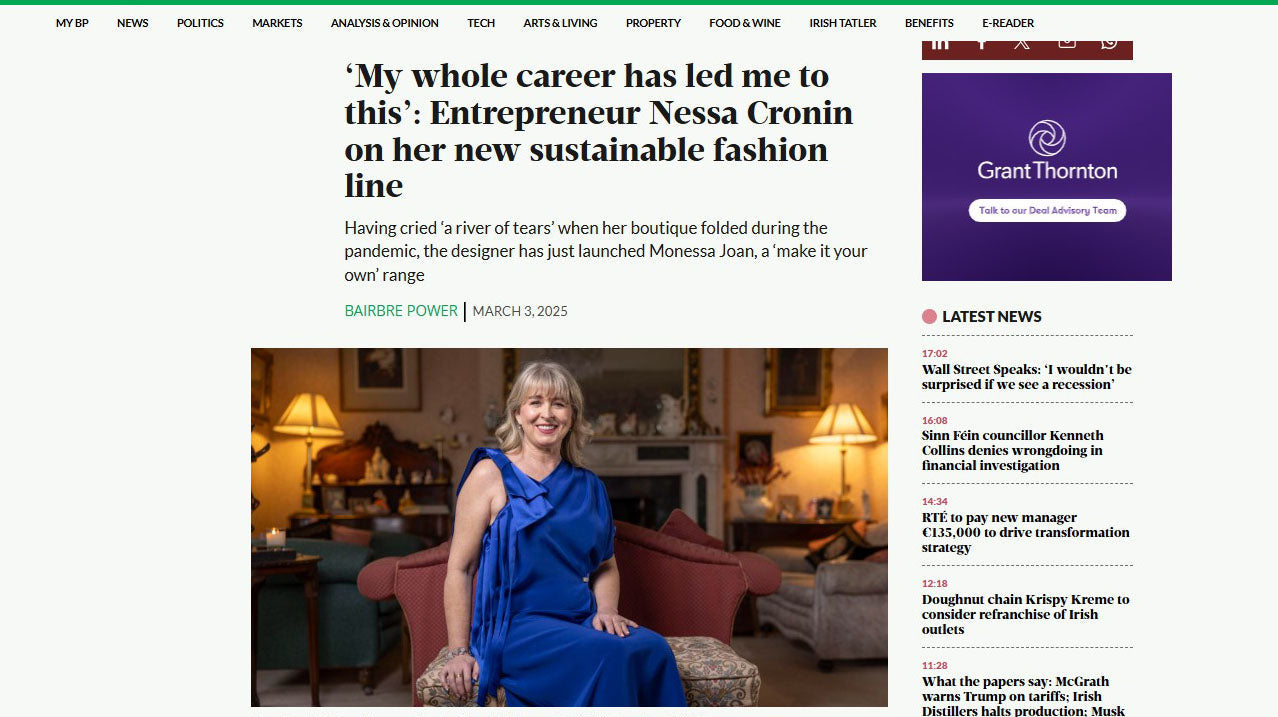This screenshot has height=717, width=1278.
Task: Share the article on X
Action: pyautogui.click(x=1023, y=42)
